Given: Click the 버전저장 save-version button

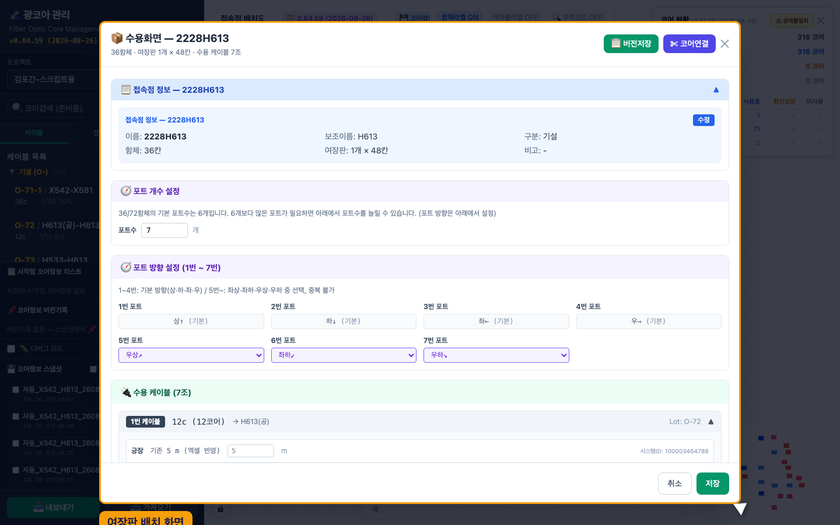Looking at the screenshot, I should pyautogui.click(x=631, y=44).
